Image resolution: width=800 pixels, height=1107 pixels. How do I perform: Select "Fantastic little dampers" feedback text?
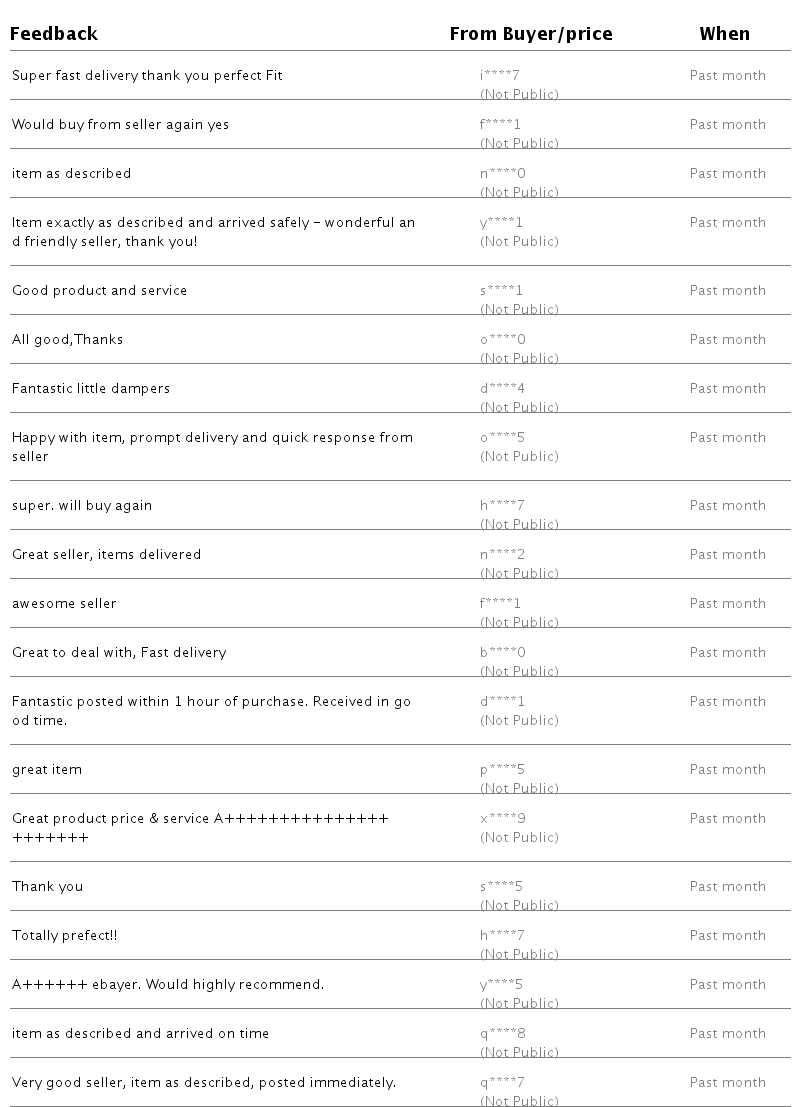click(91, 389)
